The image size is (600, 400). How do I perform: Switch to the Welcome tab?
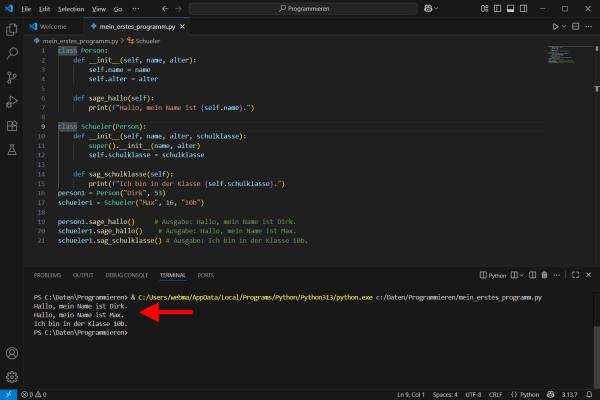pos(53,26)
